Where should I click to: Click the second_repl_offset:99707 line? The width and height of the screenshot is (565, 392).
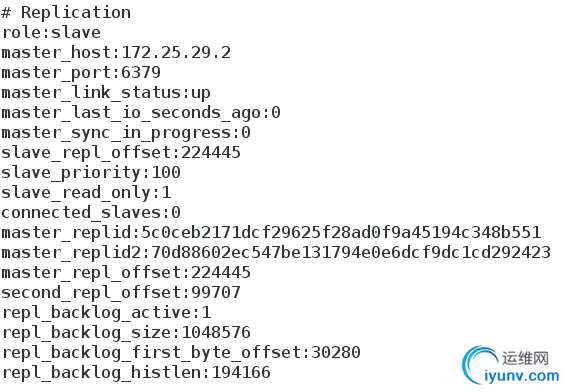pyautogui.click(x=121, y=293)
